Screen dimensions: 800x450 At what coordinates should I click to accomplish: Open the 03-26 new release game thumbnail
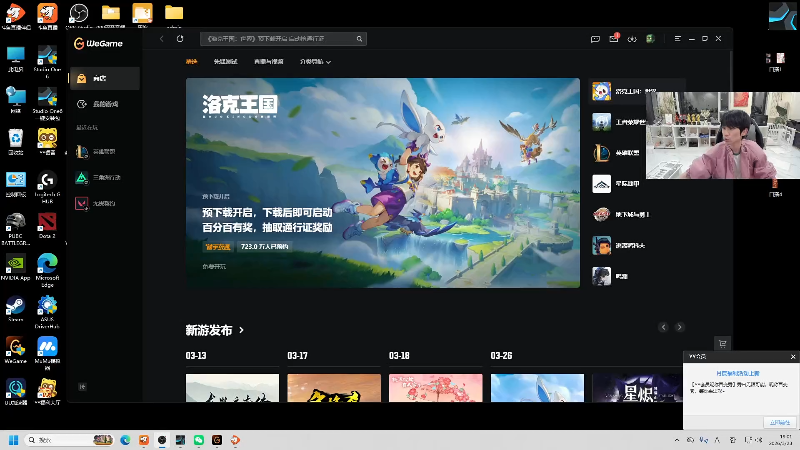coord(537,388)
